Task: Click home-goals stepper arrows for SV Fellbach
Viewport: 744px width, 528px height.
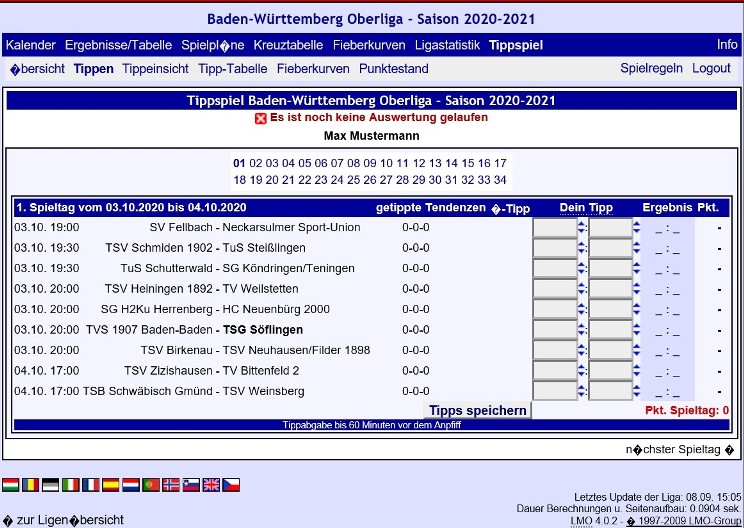Action: [x=582, y=228]
